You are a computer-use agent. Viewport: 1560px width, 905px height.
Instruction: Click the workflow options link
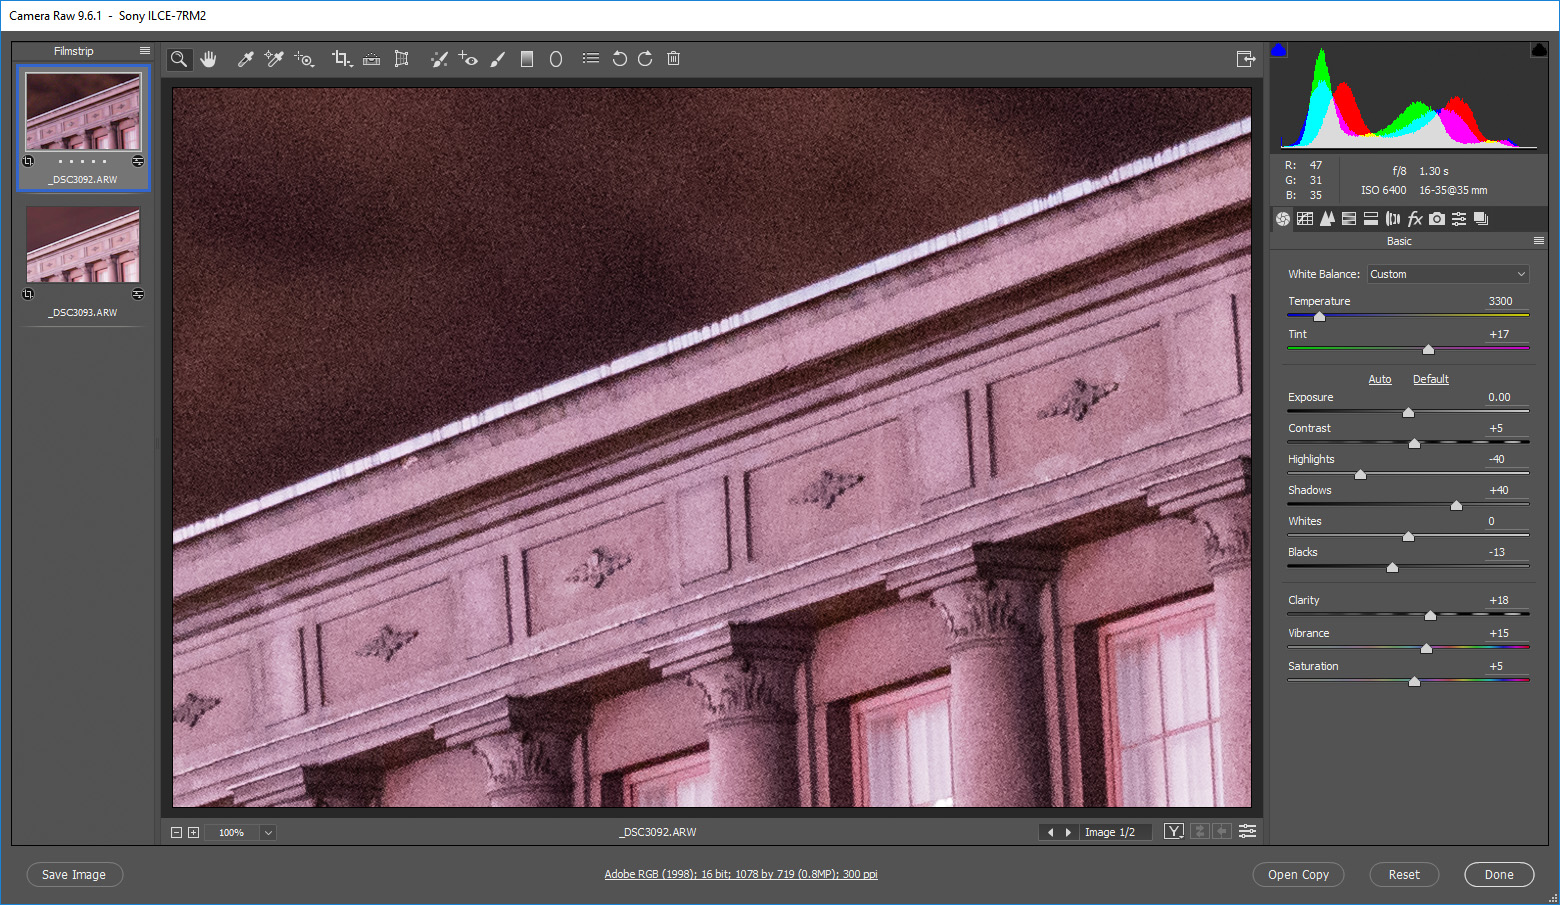(x=740, y=874)
